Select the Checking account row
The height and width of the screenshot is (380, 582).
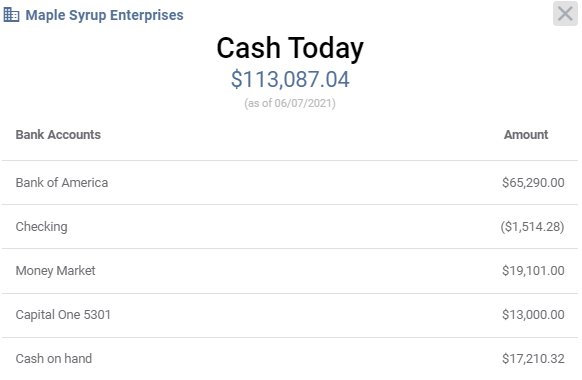click(x=290, y=226)
